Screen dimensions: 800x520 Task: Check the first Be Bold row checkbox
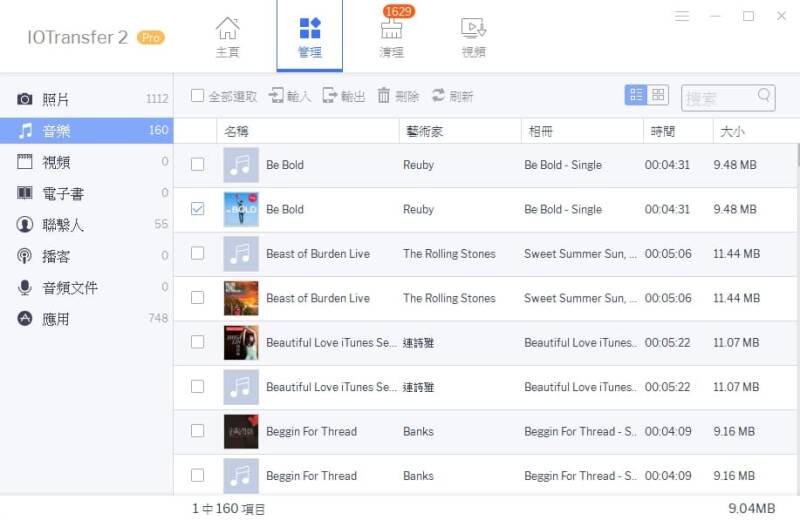pyautogui.click(x=197, y=164)
